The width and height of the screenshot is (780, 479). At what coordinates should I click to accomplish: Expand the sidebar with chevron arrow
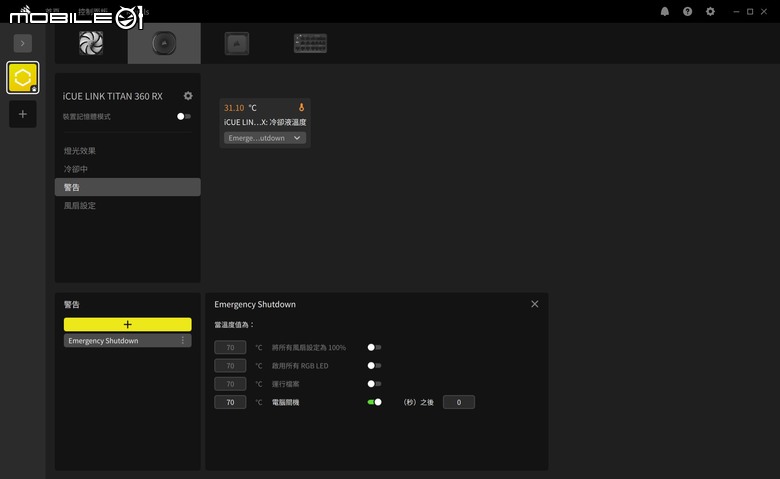click(x=22, y=43)
